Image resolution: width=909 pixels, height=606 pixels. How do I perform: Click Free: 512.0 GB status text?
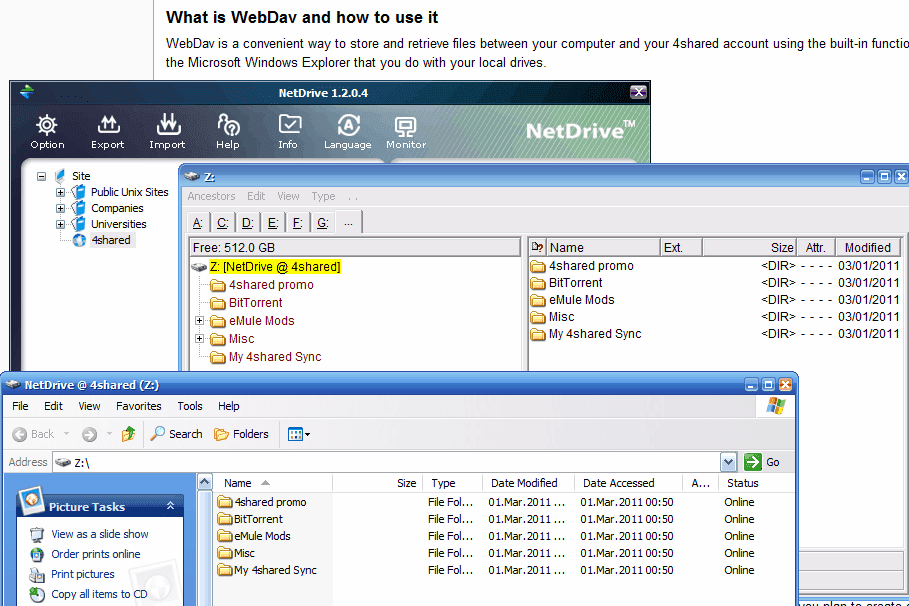tap(234, 248)
